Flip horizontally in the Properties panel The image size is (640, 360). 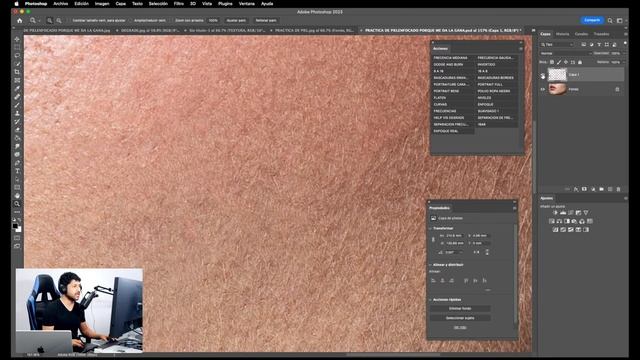(476, 252)
